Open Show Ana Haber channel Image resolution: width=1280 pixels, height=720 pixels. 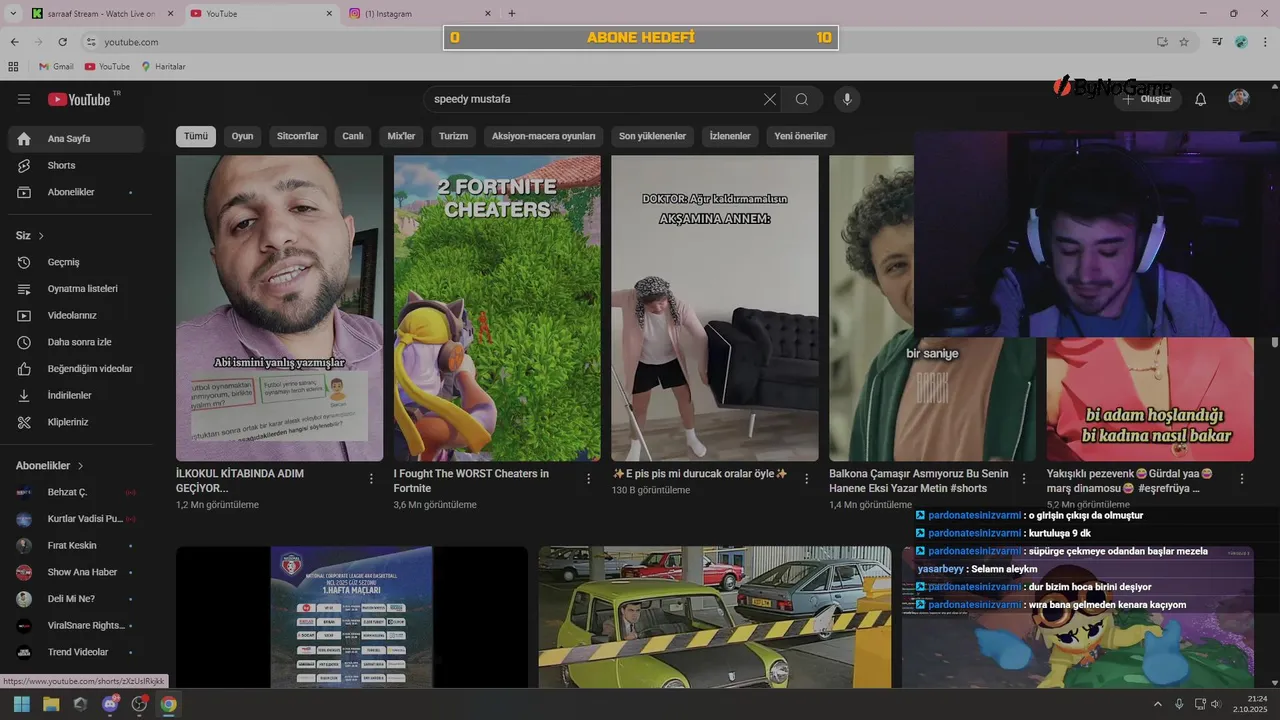(x=76, y=572)
